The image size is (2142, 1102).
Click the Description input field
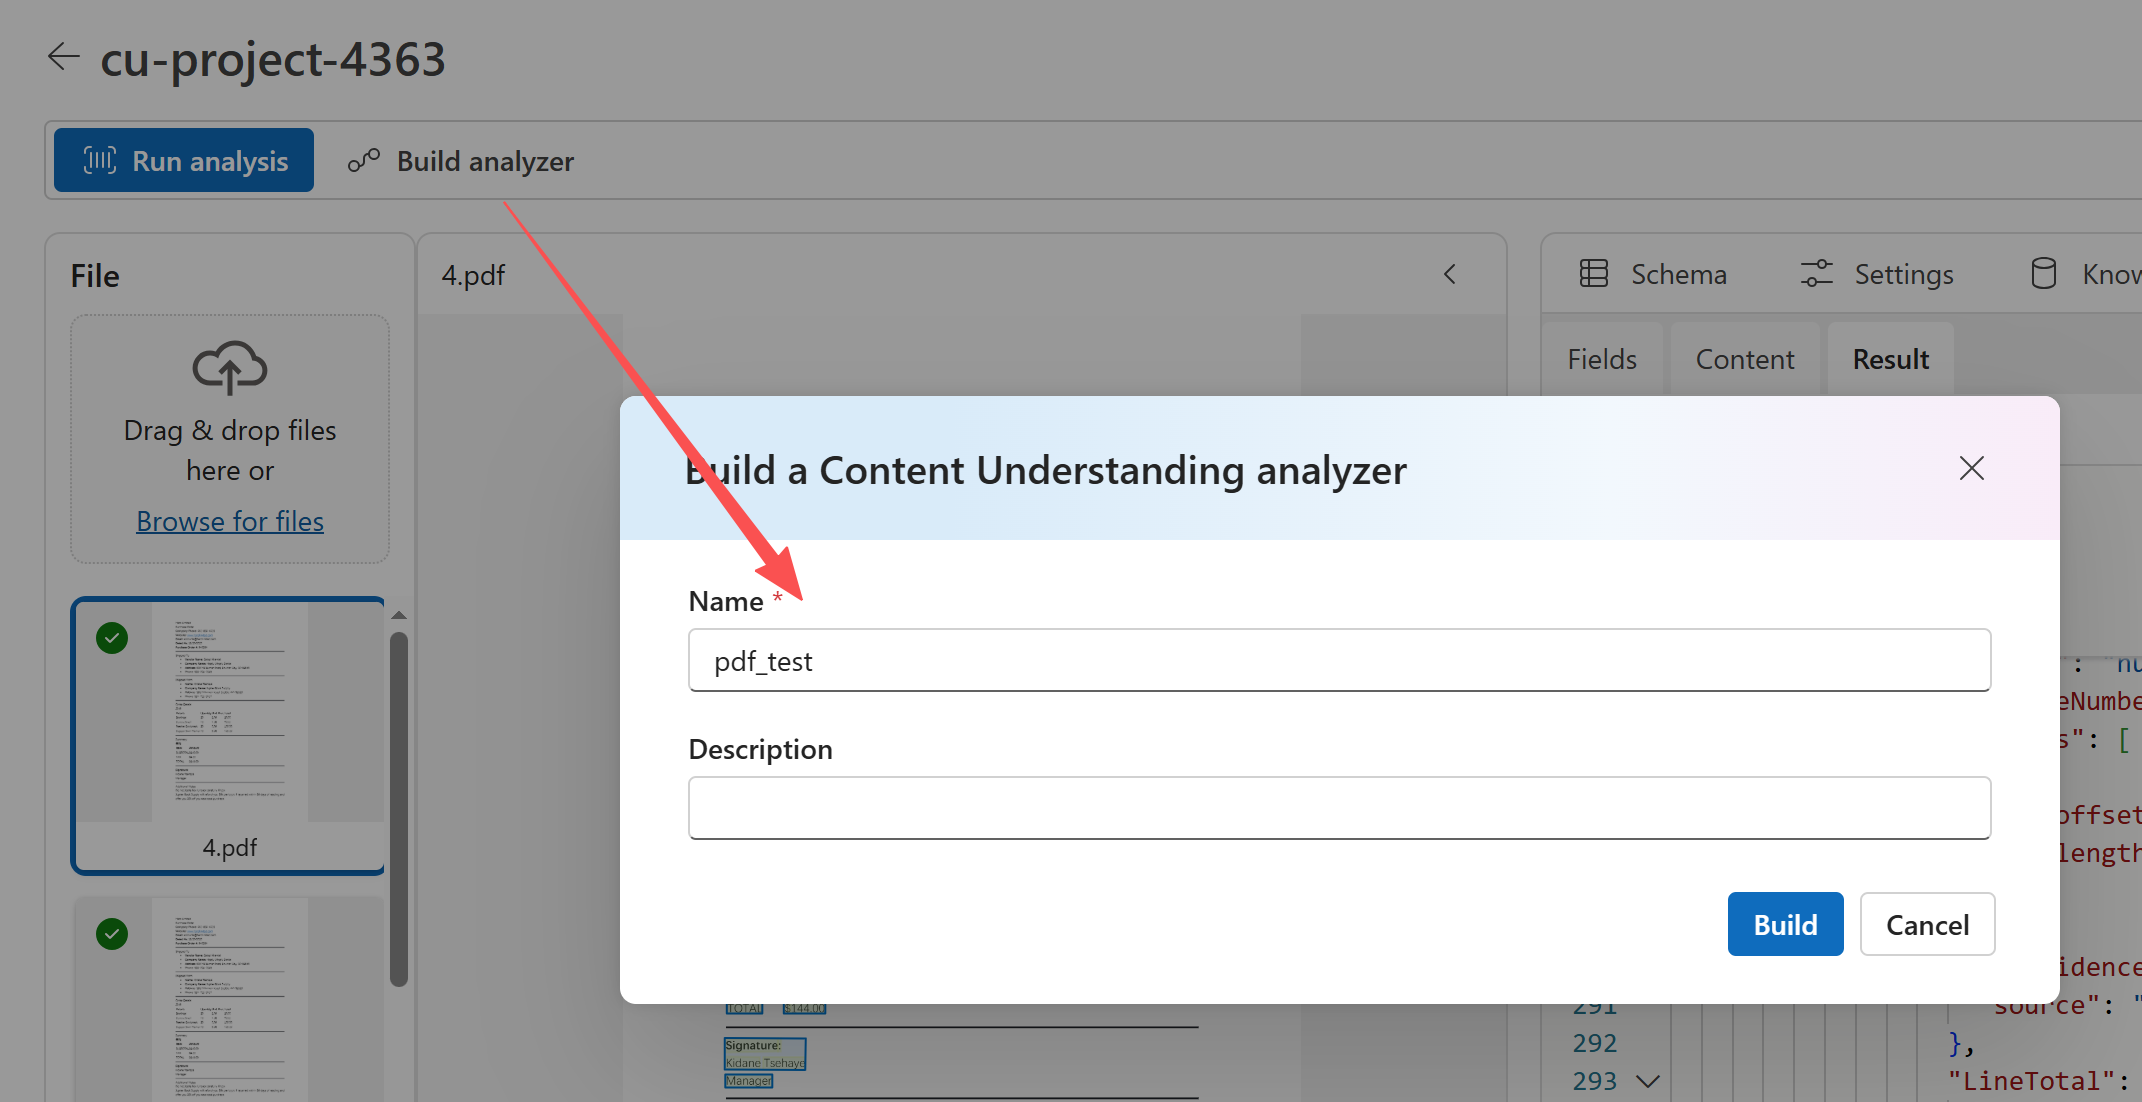pyautogui.click(x=1339, y=807)
